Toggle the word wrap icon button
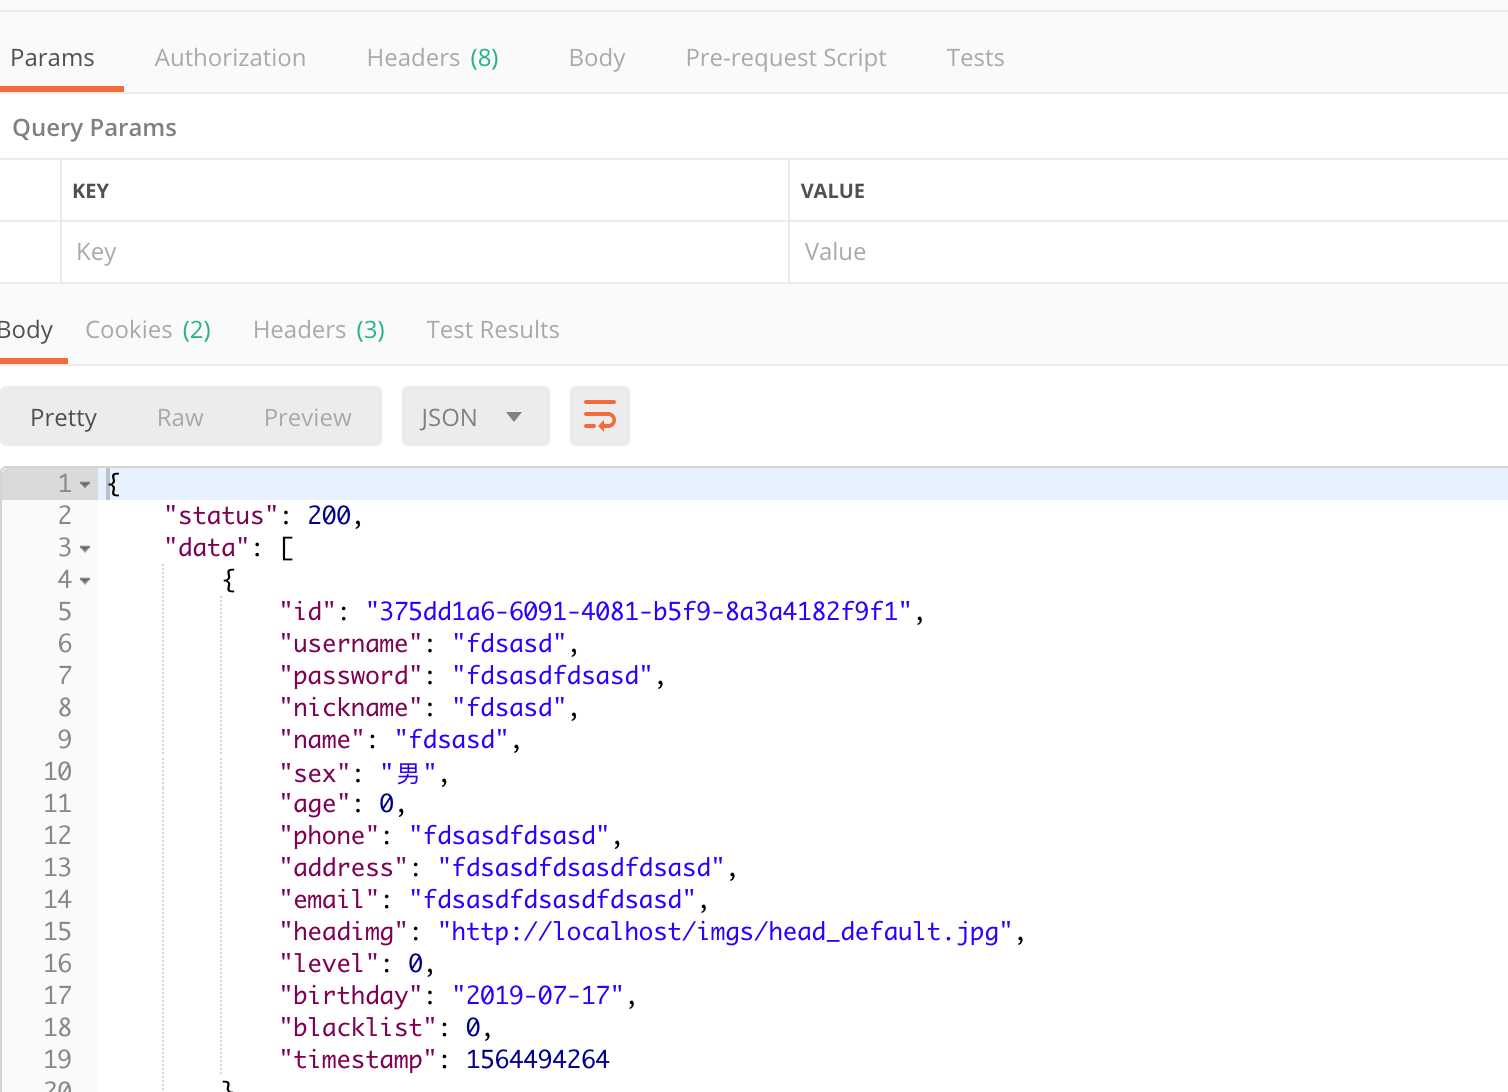Screen dimensions: 1508x1092 [x=600, y=416]
